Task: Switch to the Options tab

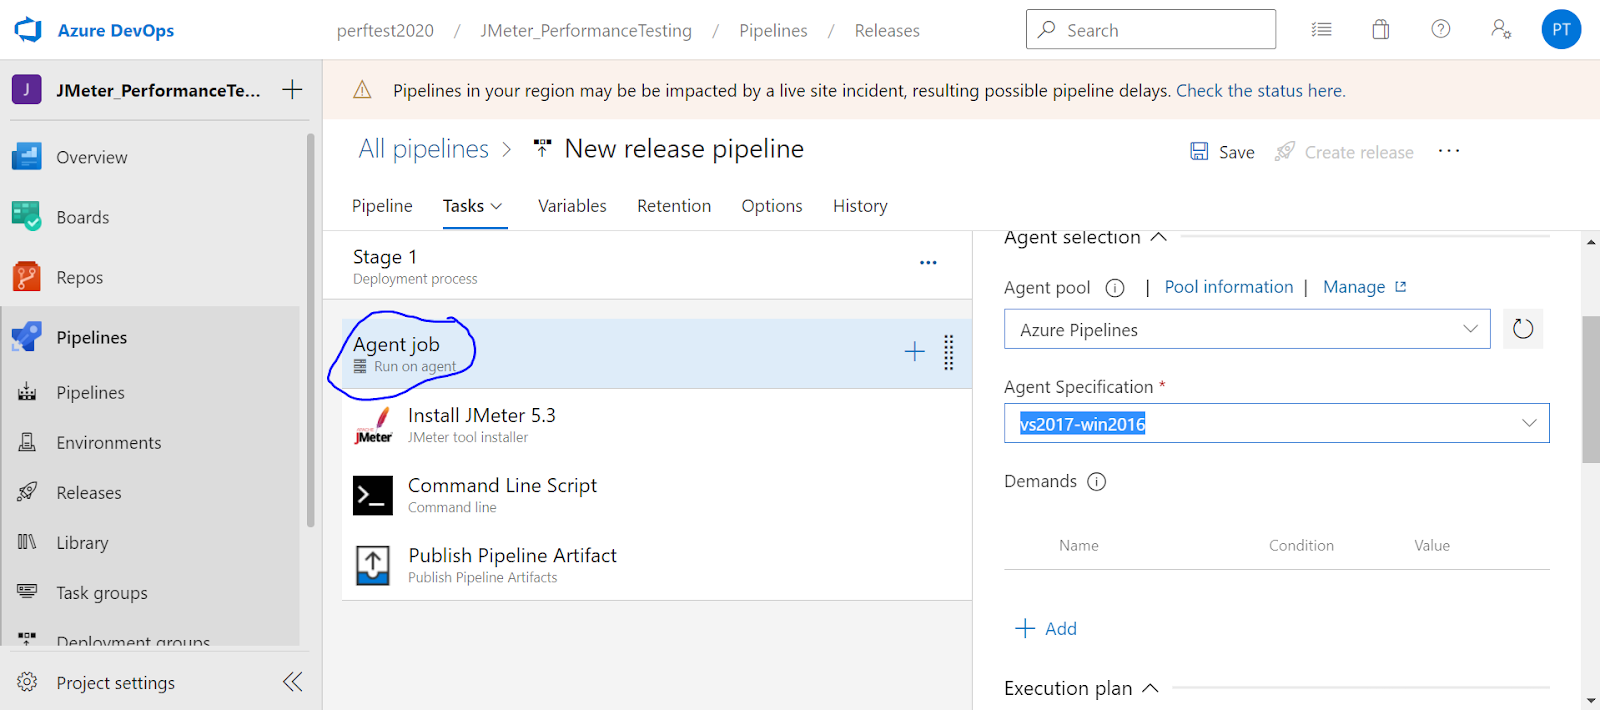Action: click(x=772, y=205)
